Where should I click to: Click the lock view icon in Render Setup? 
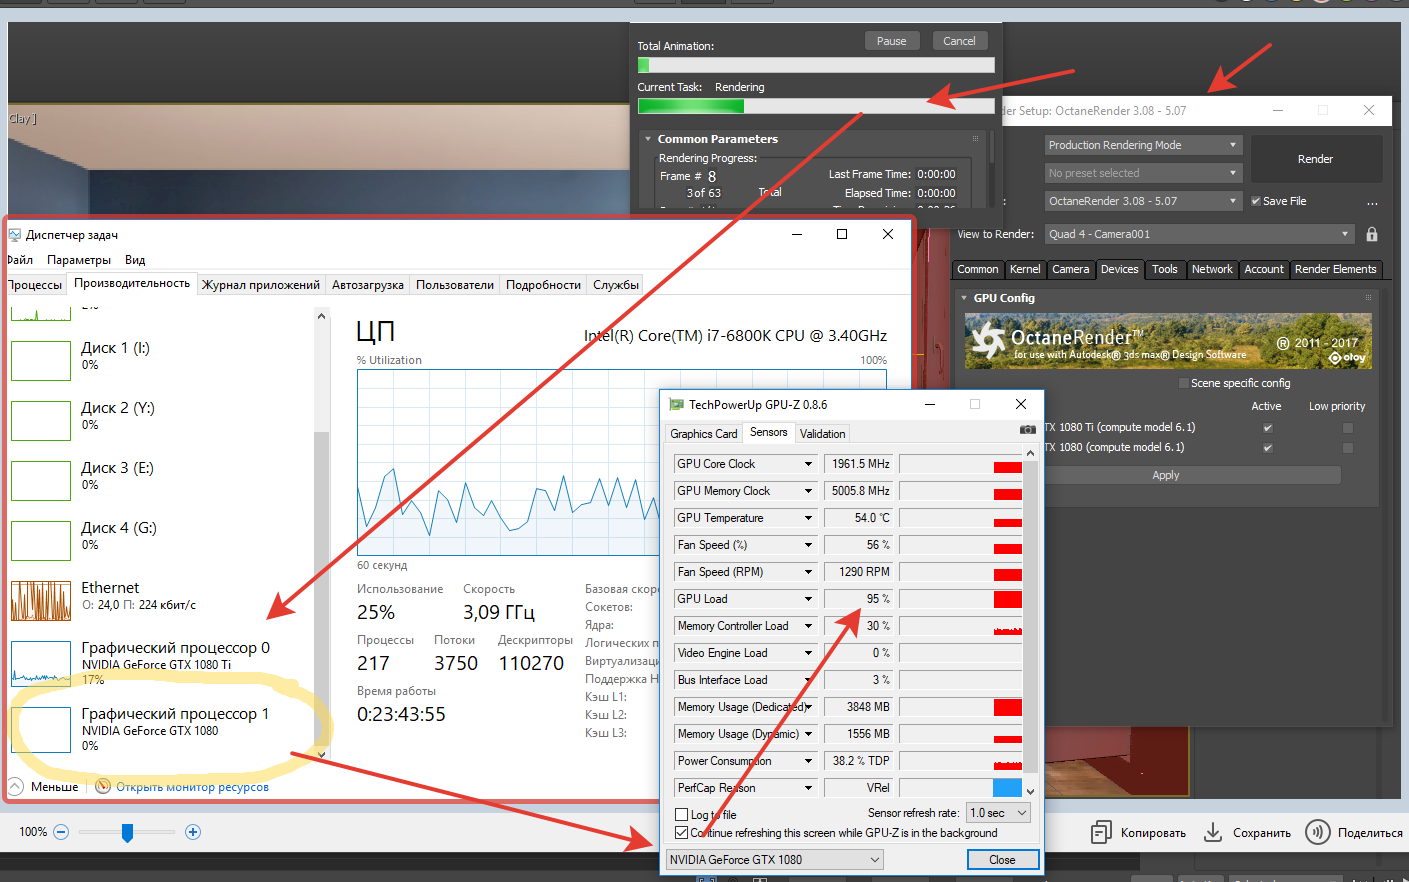pos(1372,234)
